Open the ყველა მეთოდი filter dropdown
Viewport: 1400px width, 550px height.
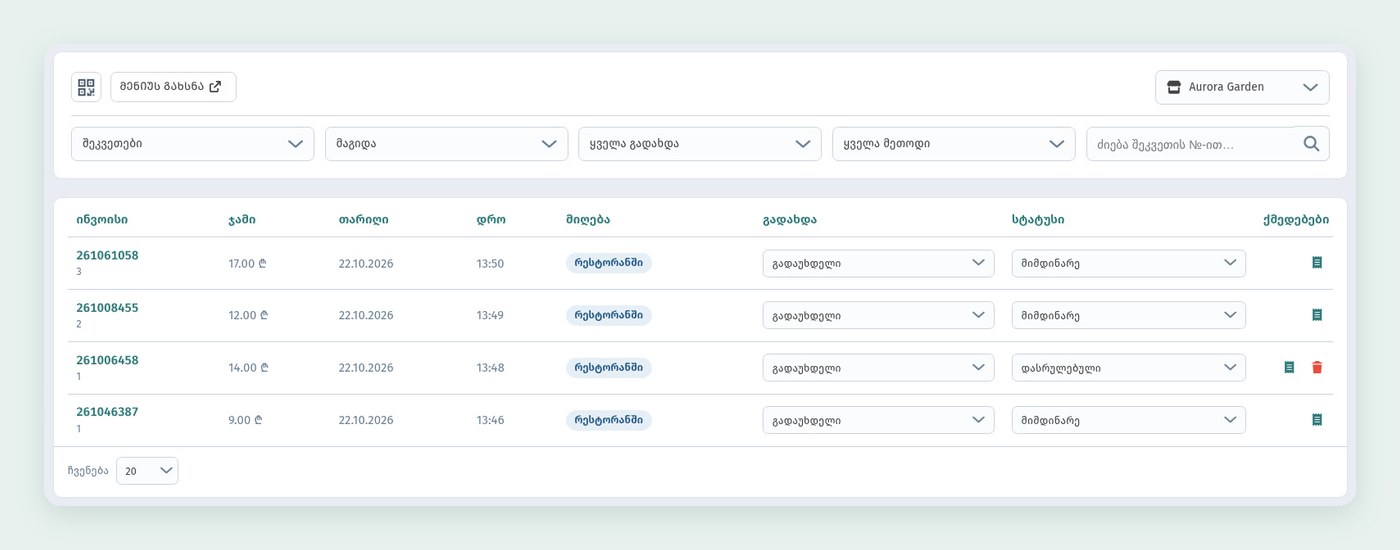click(953, 144)
